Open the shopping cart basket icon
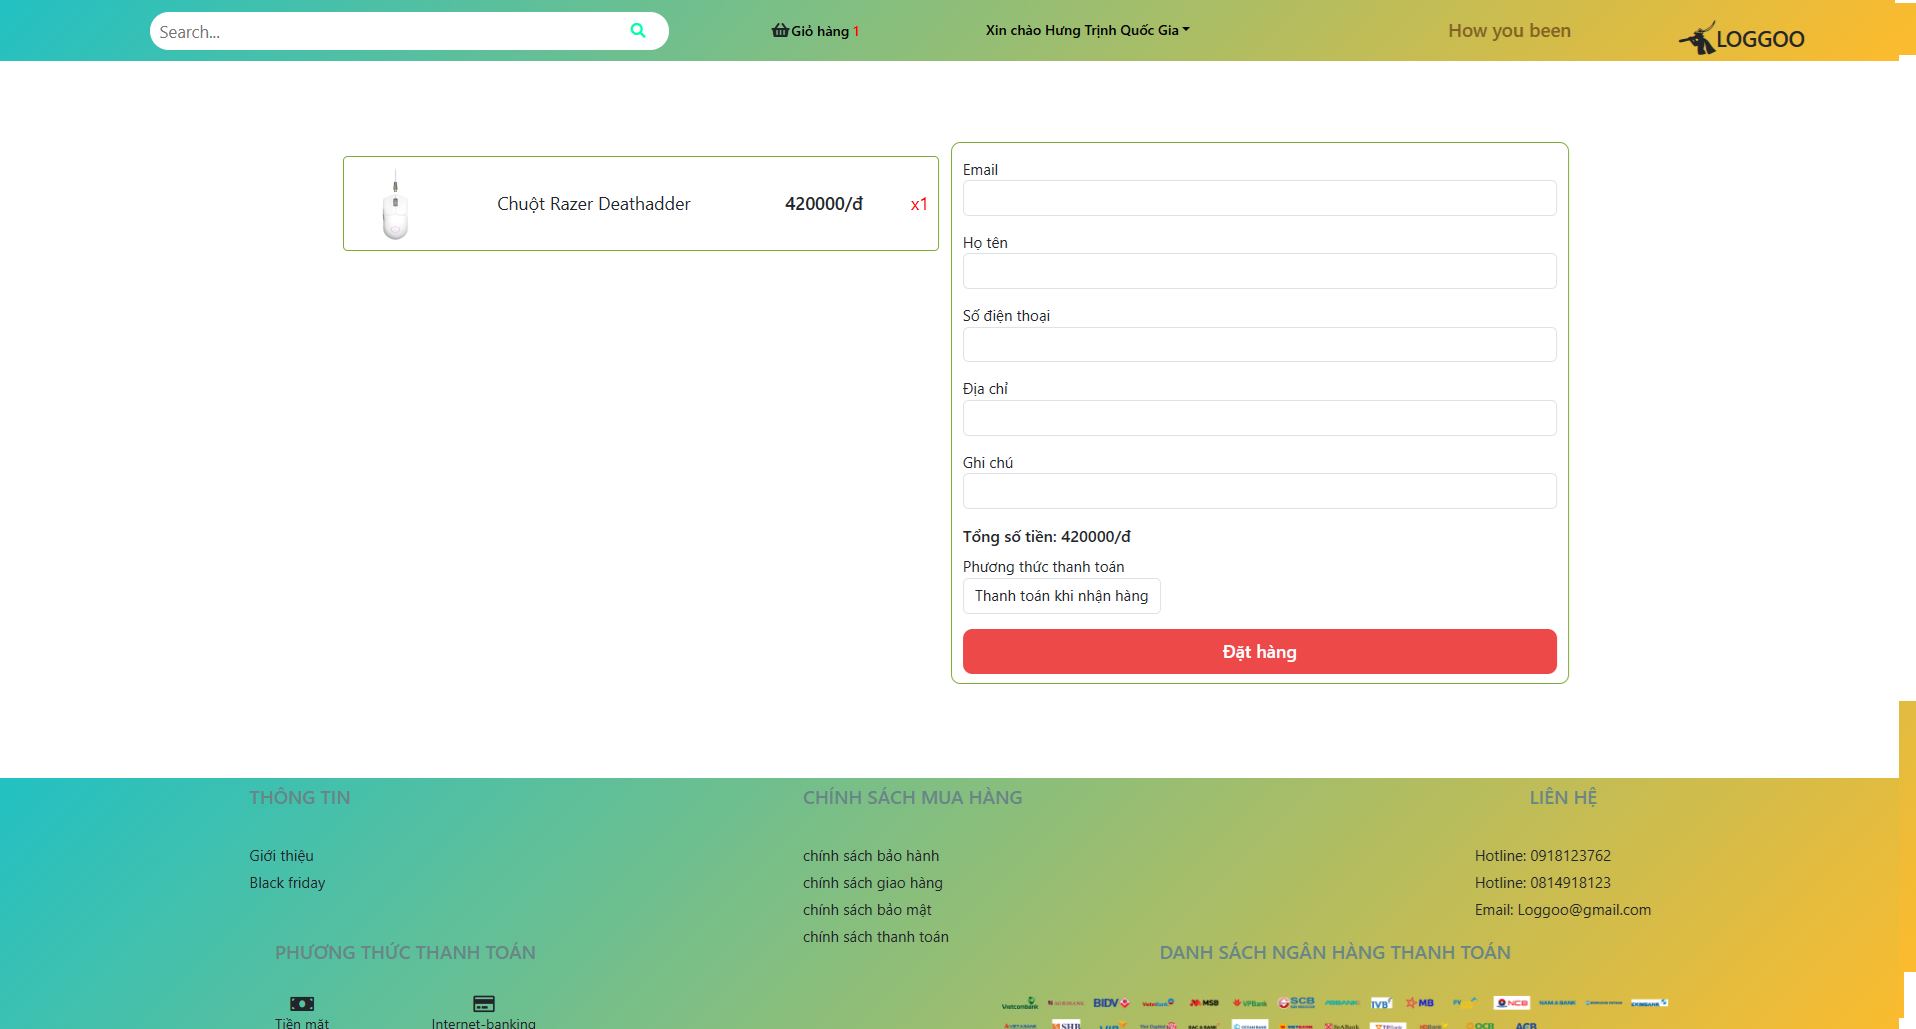1916x1029 pixels. point(780,31)
